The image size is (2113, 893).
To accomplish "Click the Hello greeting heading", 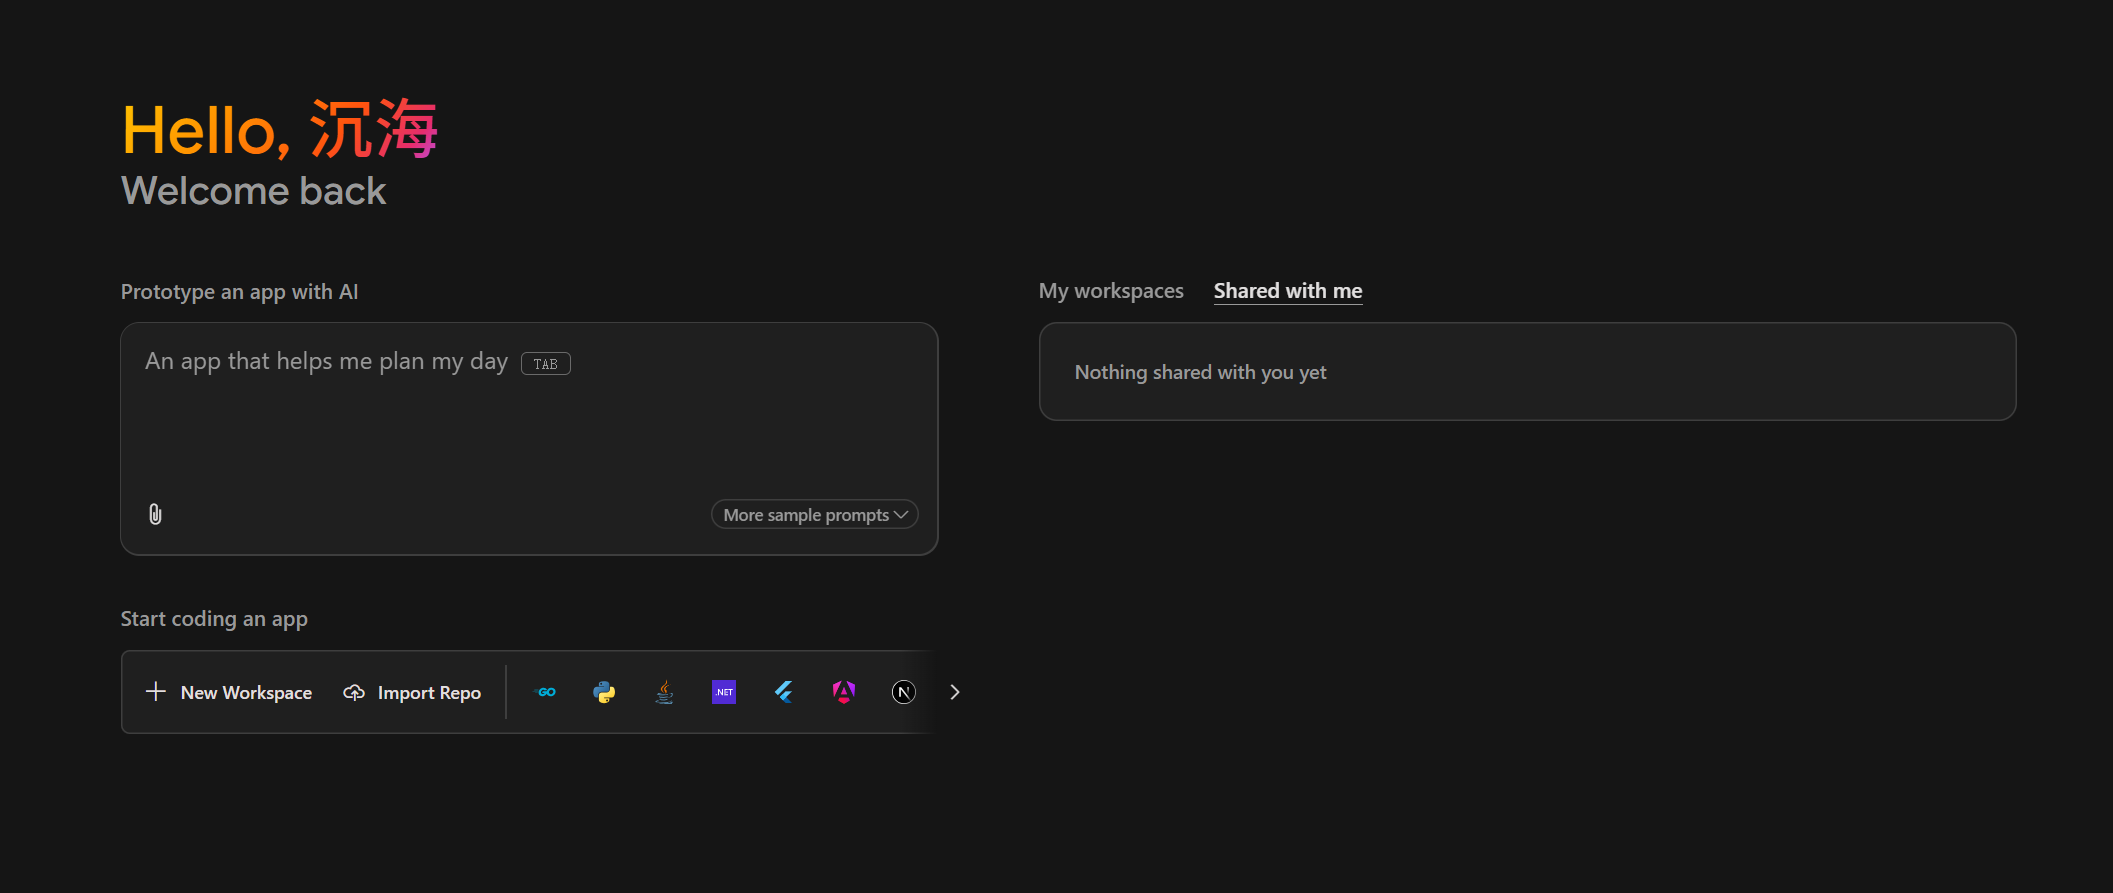I will [279, 130].
